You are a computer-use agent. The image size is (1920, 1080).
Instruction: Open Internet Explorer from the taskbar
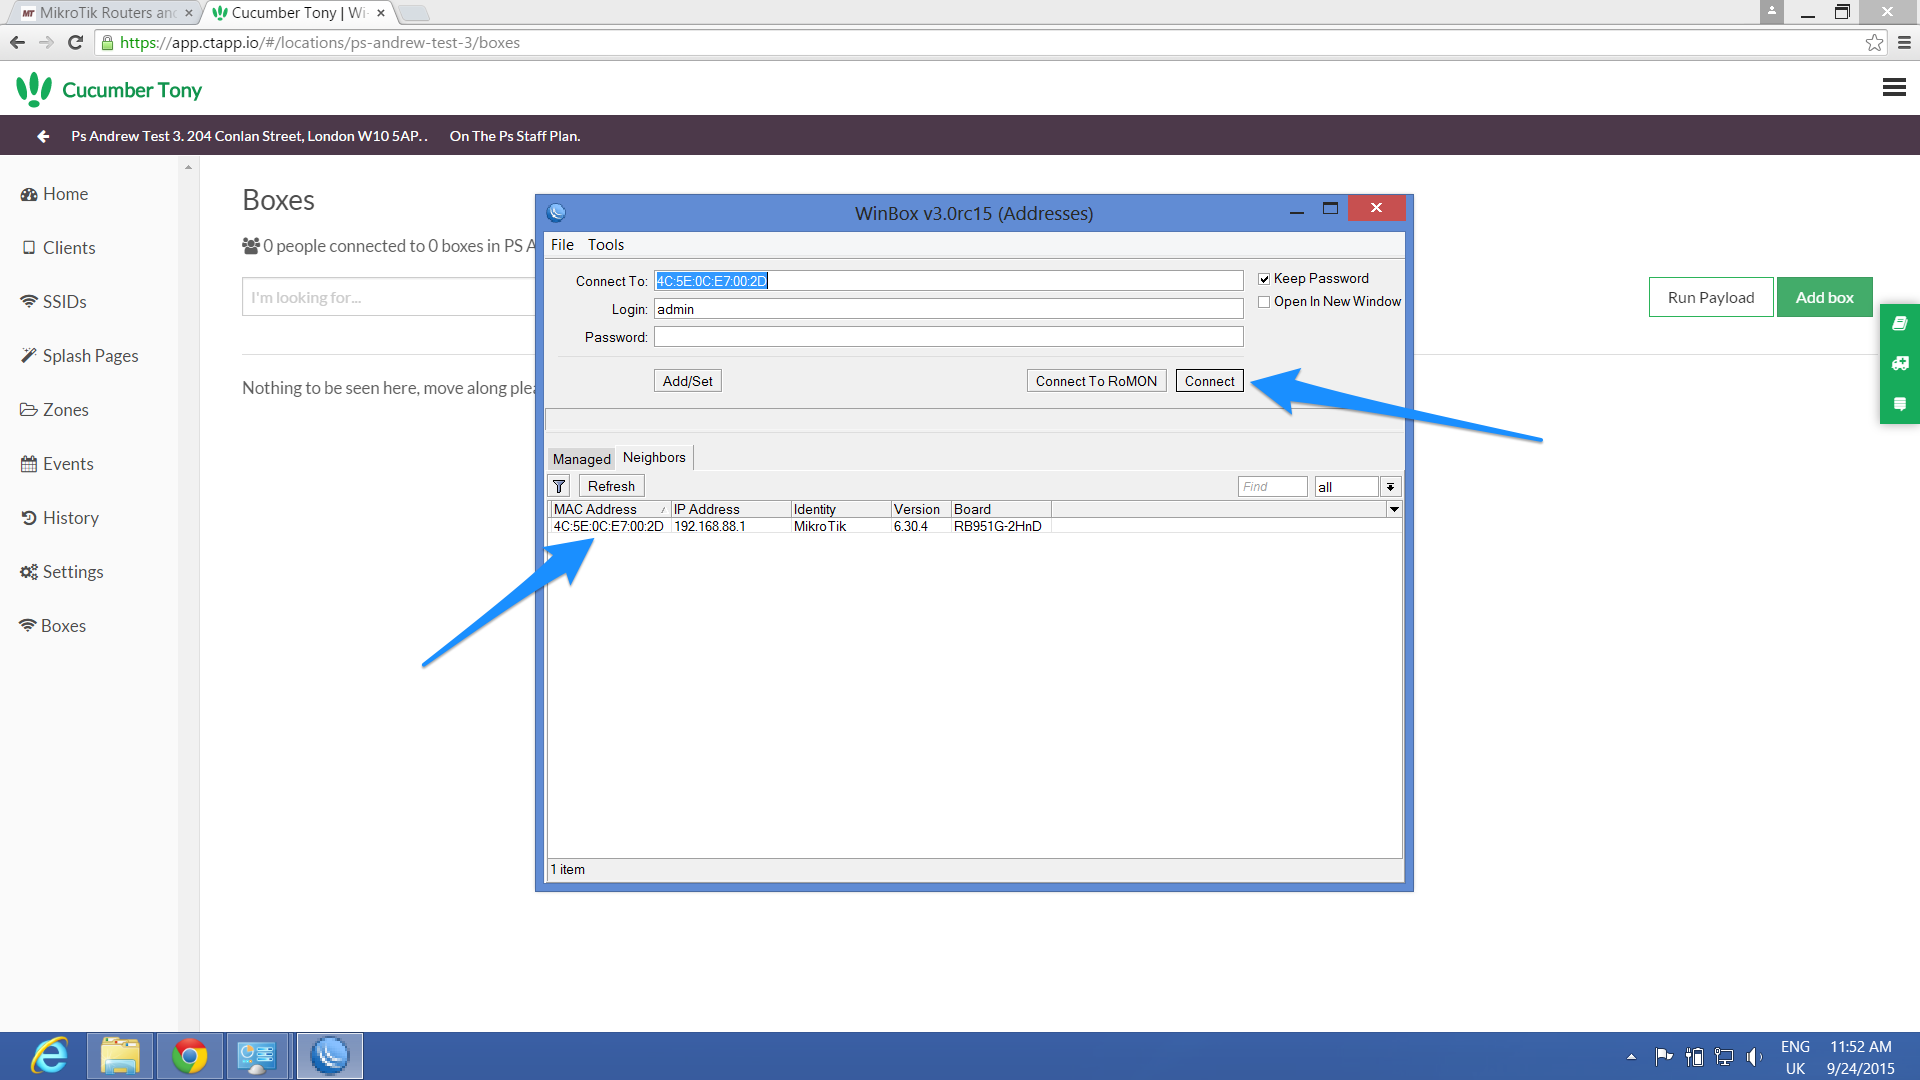click(x=50, y=1056)
